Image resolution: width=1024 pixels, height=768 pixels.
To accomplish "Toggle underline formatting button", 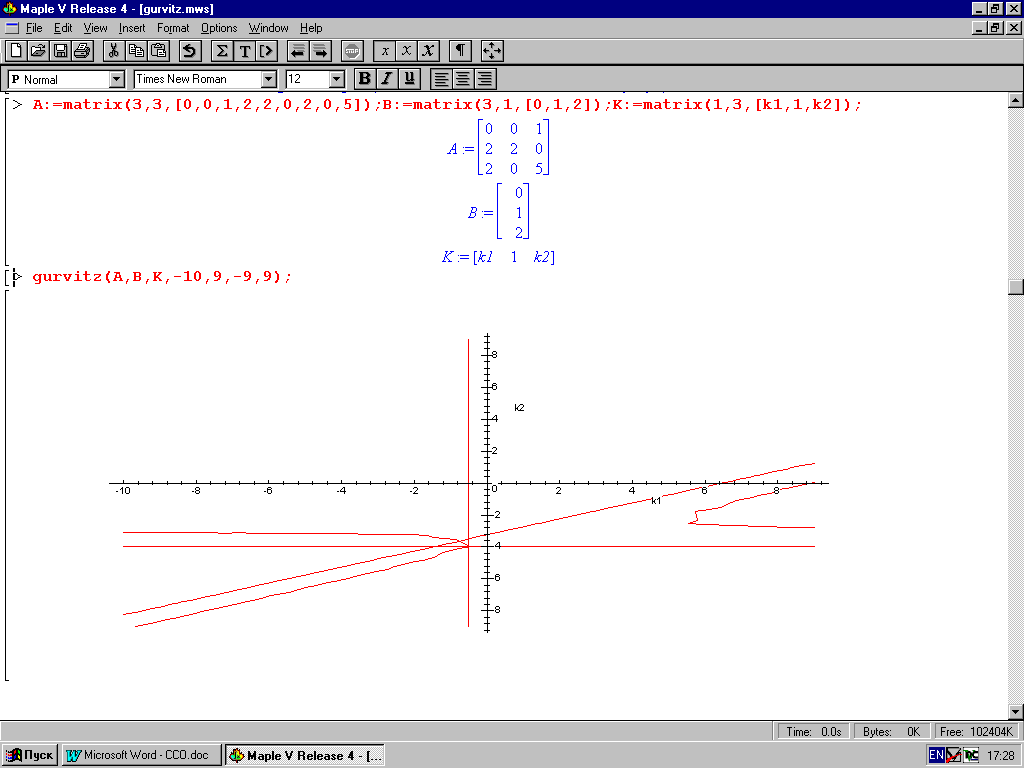I will pos(409,79).
